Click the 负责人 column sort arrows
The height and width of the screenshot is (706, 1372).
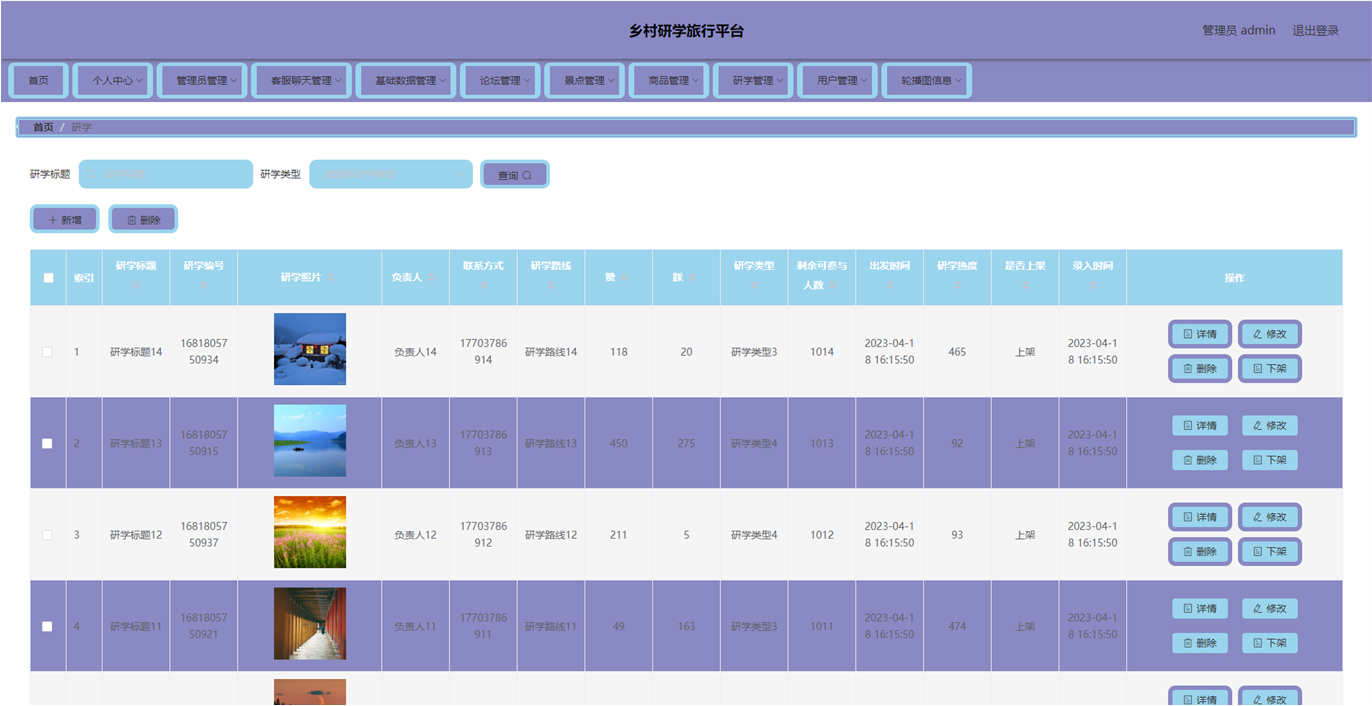[431, 278]
